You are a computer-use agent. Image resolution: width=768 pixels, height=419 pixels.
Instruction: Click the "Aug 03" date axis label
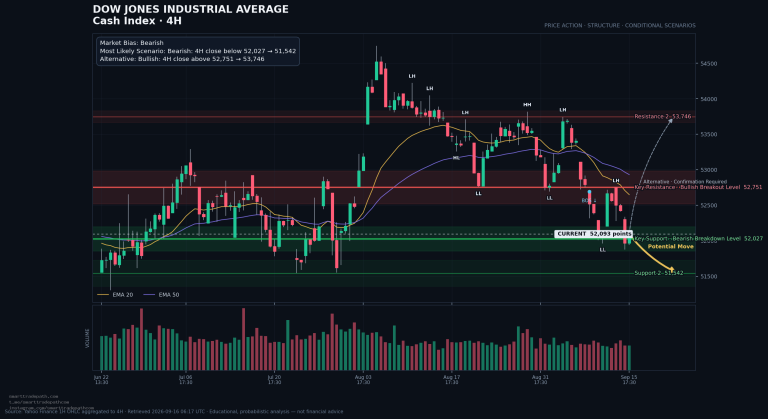coord(363,379)
